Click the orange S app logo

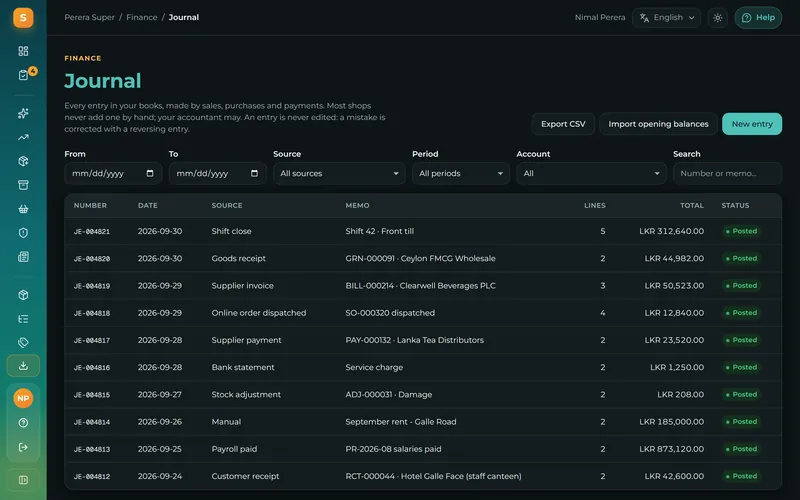[x=23, y=18]
